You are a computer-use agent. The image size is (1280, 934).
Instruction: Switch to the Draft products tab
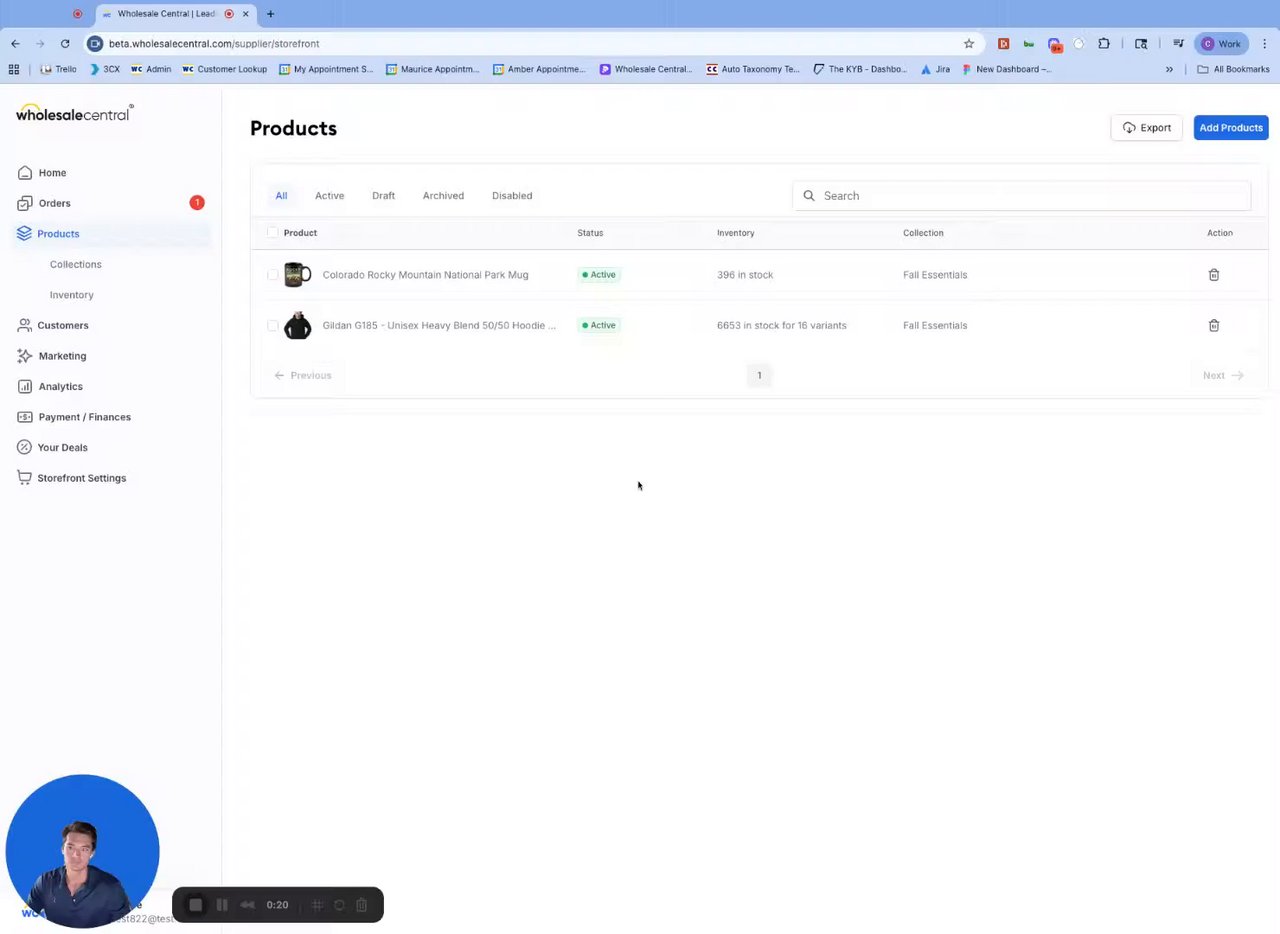tap(383, 195)
